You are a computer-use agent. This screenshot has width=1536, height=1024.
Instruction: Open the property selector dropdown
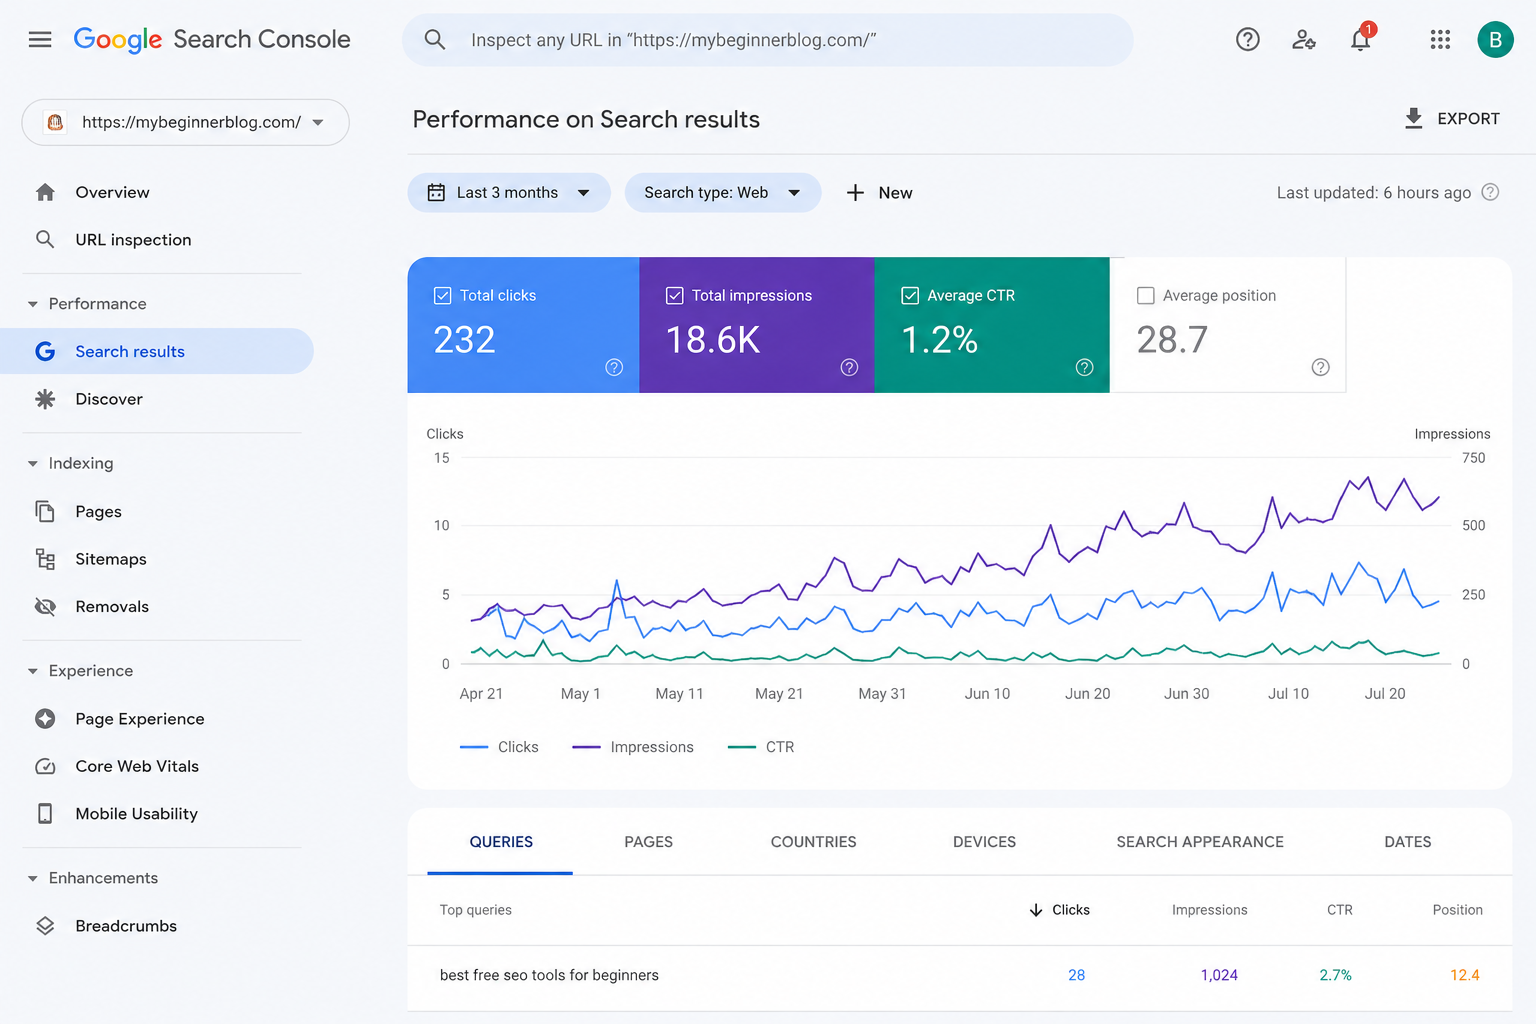click(186, 122)
